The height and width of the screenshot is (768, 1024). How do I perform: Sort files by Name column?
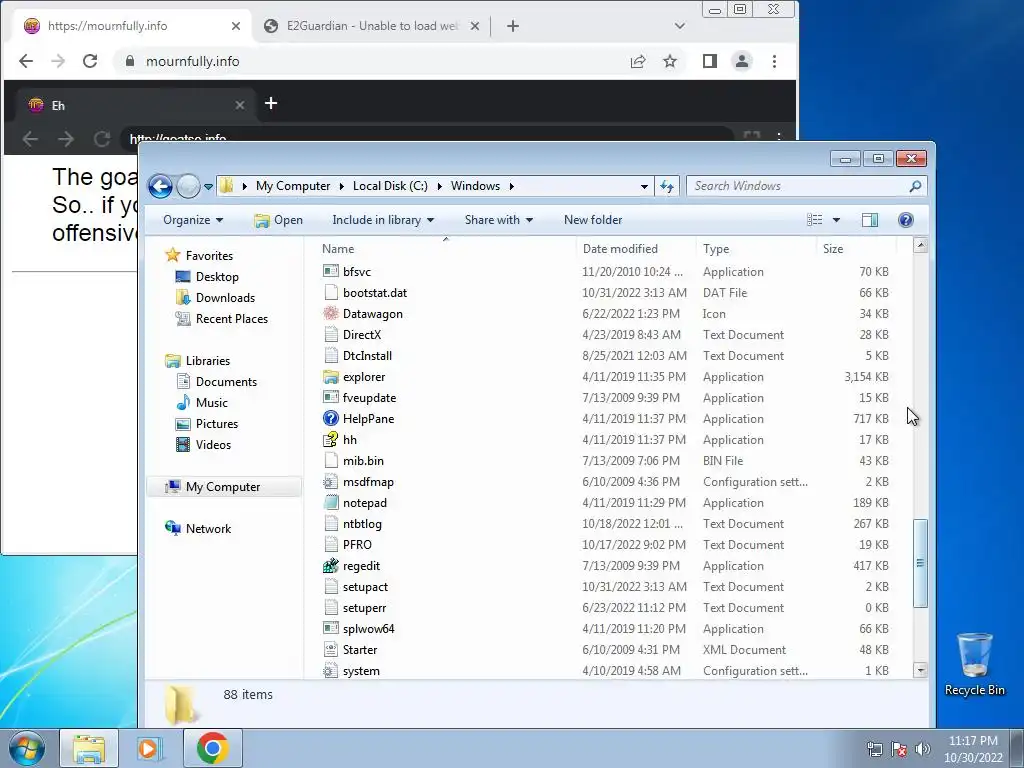(x=338, y=249)
